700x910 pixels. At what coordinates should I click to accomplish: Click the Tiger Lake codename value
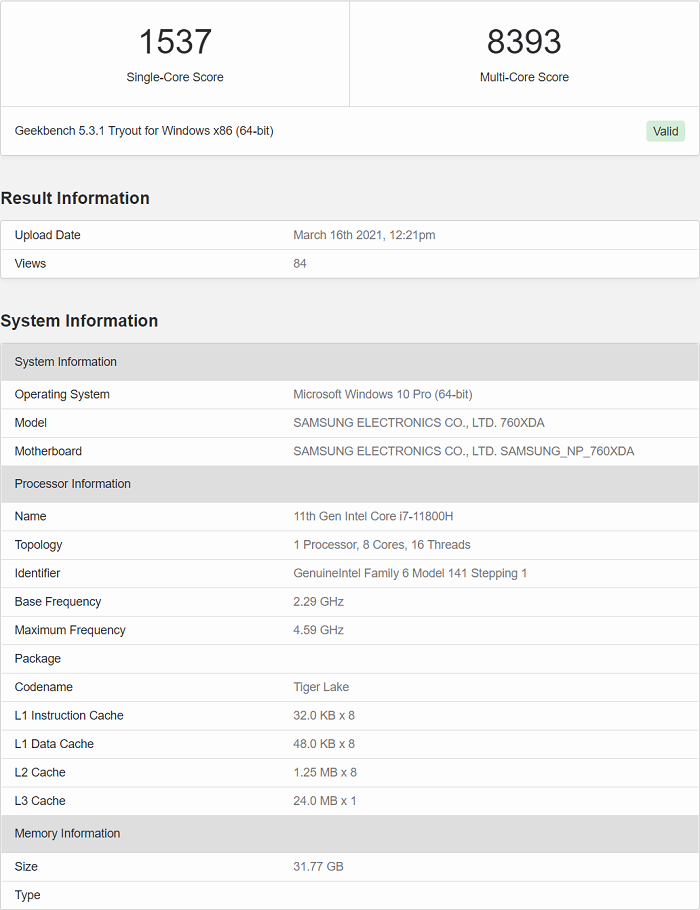321,687
